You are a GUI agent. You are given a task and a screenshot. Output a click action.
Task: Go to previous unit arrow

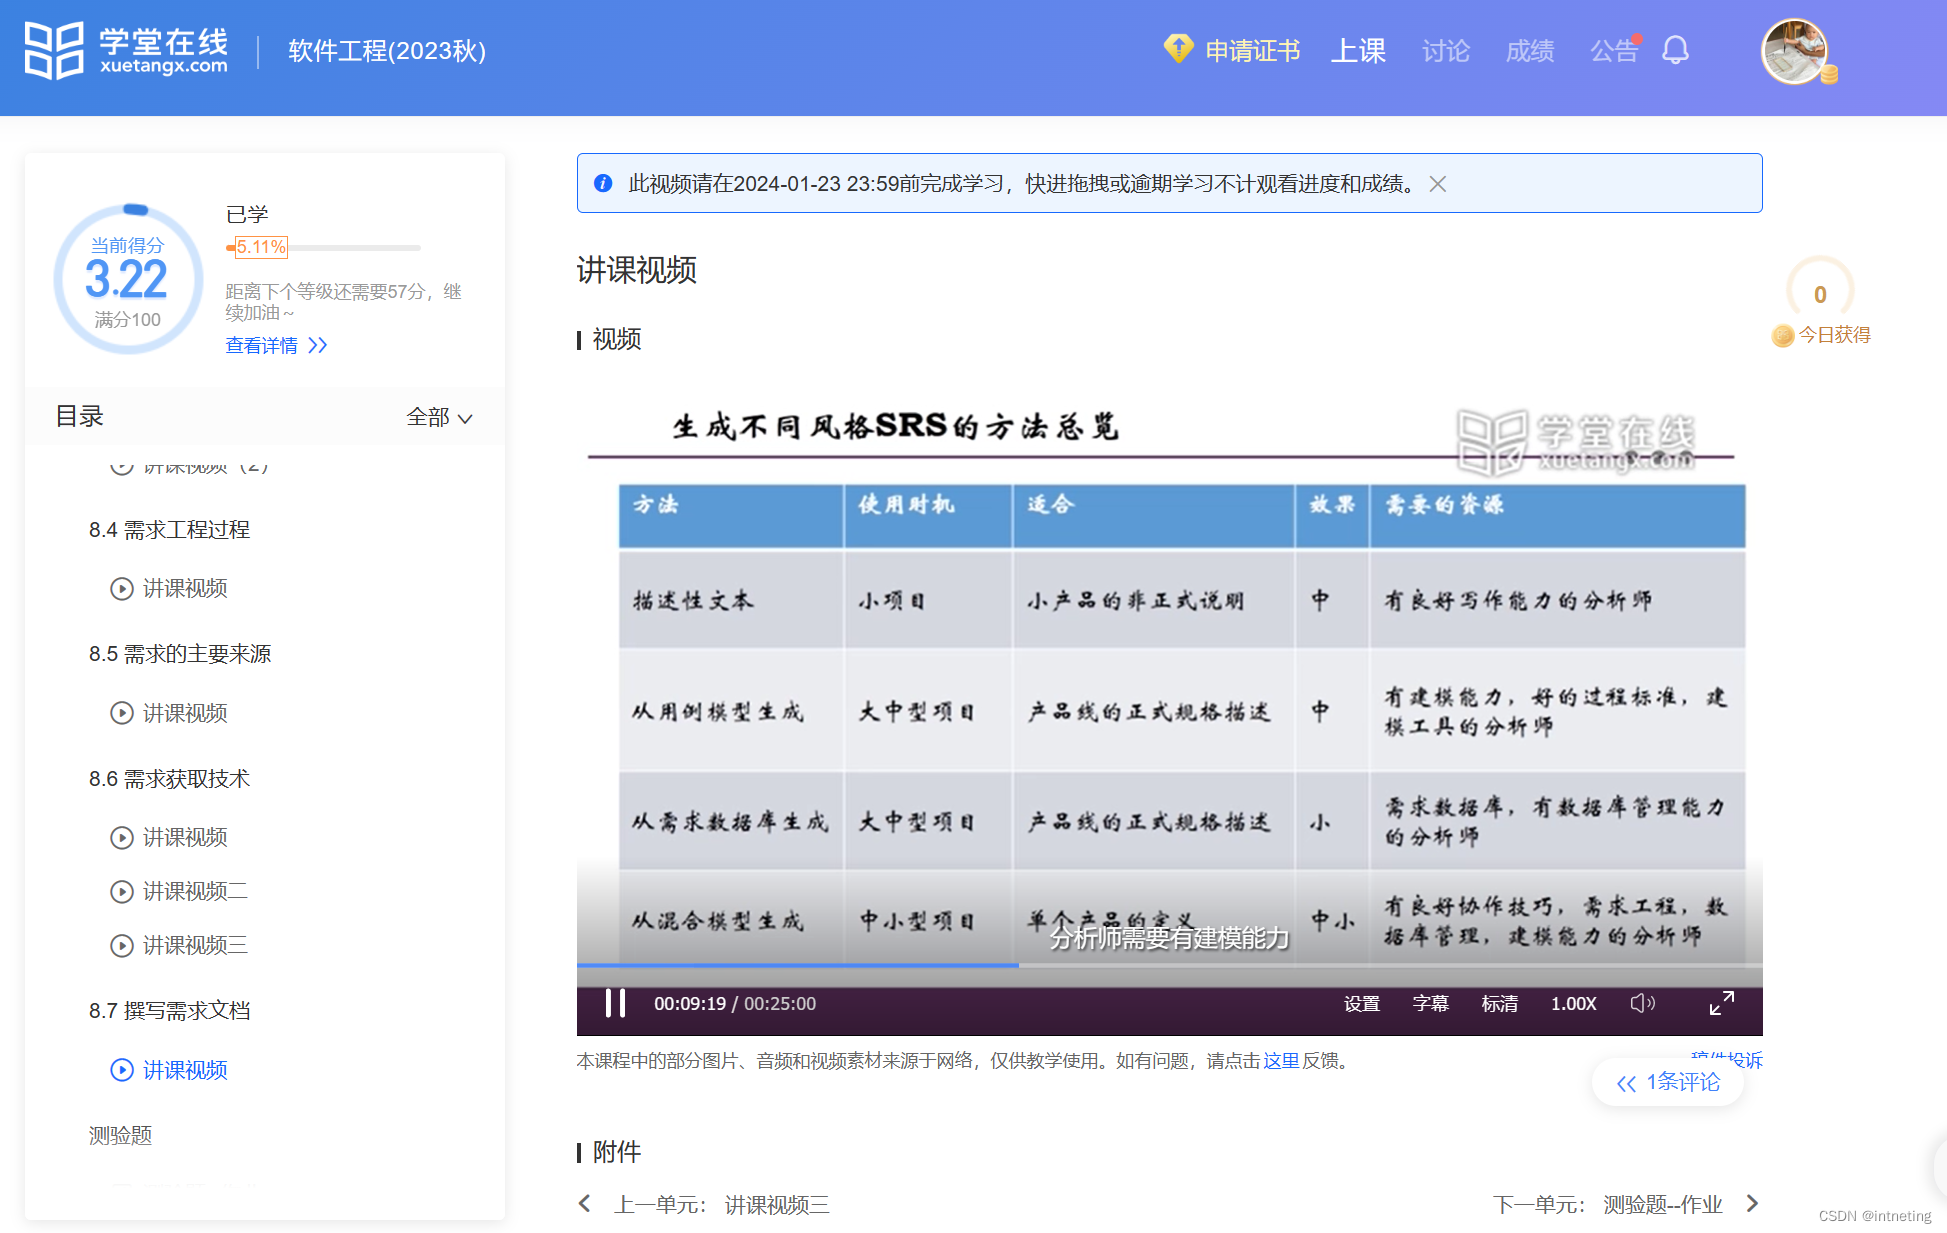[x=585, y=1204]
